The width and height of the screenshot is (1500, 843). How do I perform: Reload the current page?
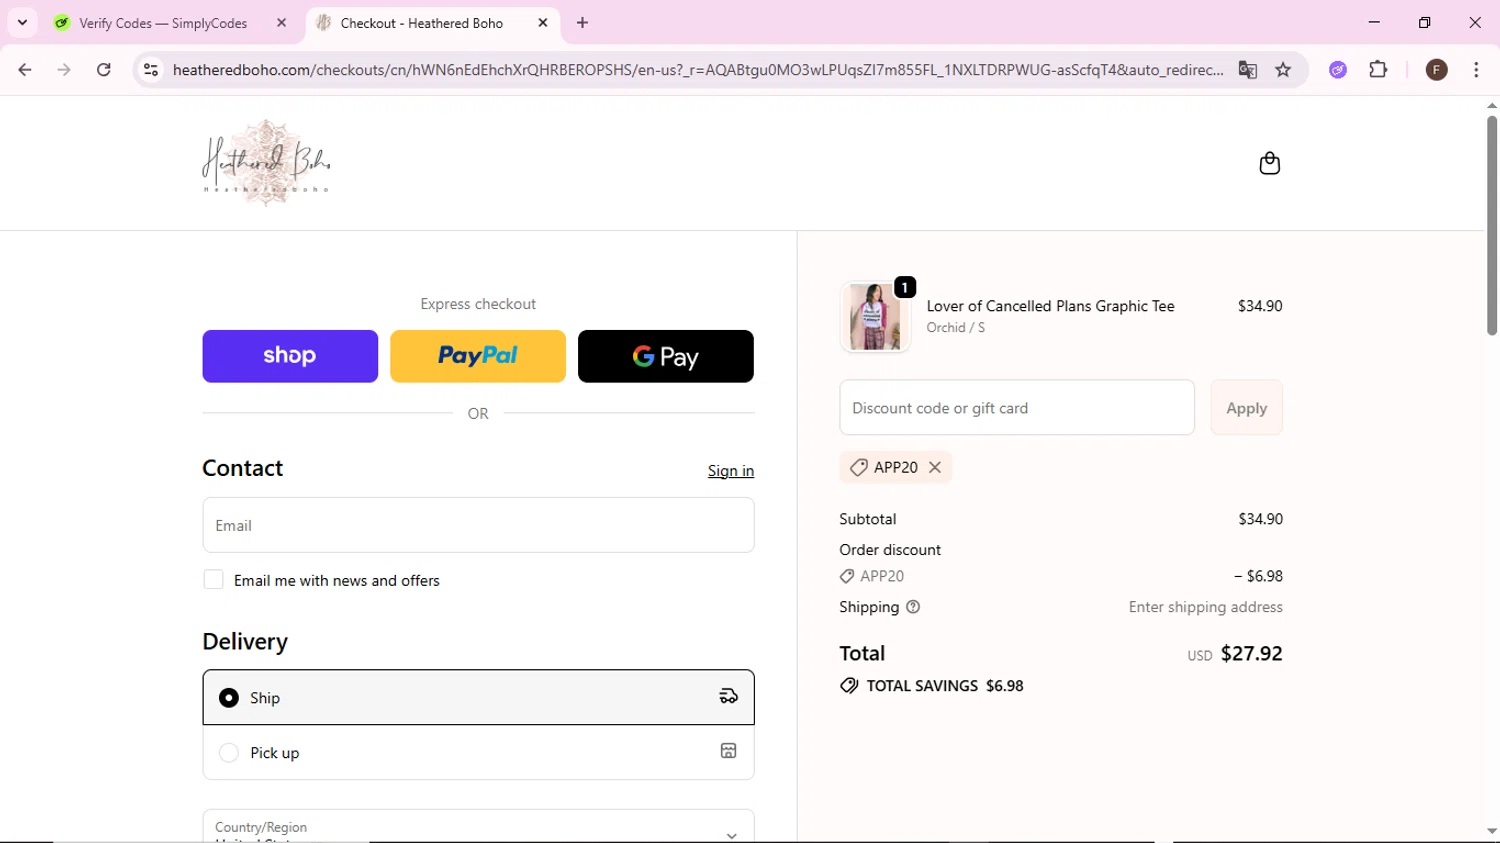[x=104, y=70]
